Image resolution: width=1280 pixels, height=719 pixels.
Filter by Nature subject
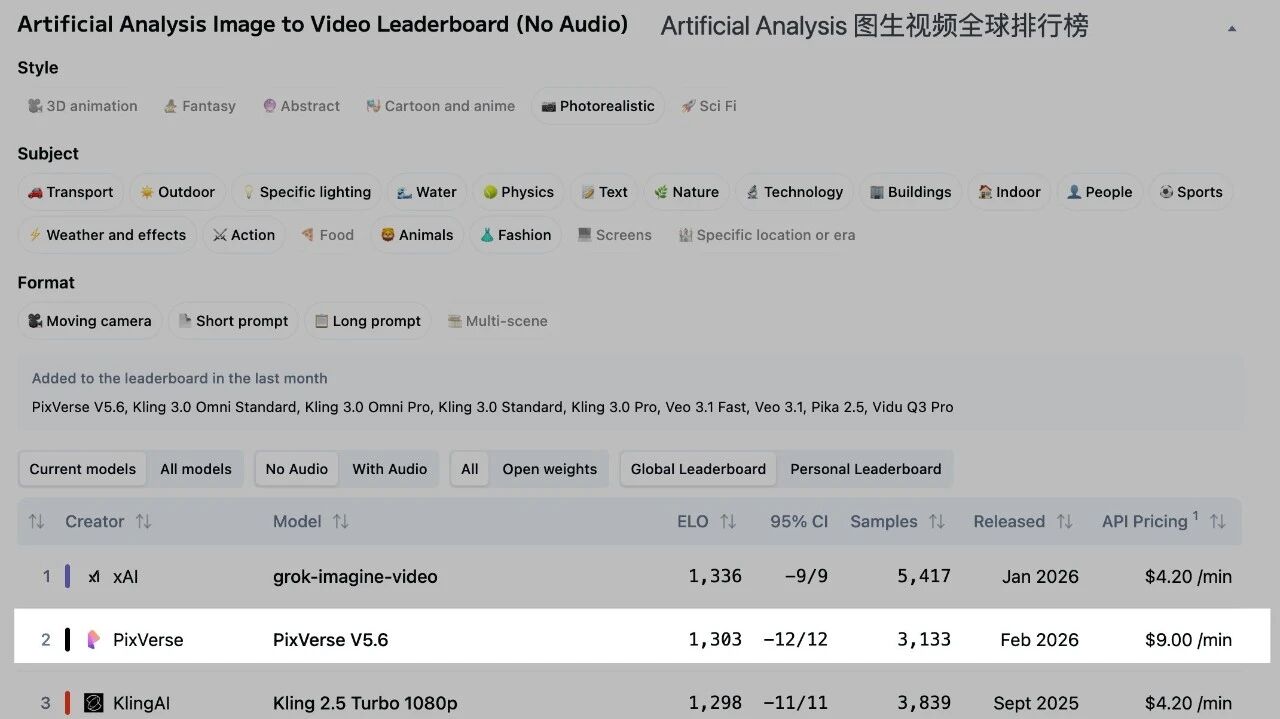[x=686, y=192]
